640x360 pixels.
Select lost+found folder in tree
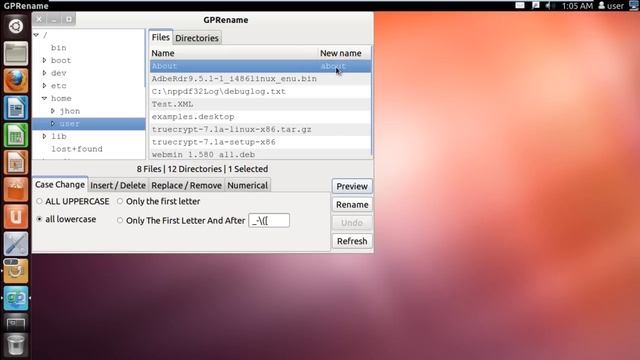(77, 149)
